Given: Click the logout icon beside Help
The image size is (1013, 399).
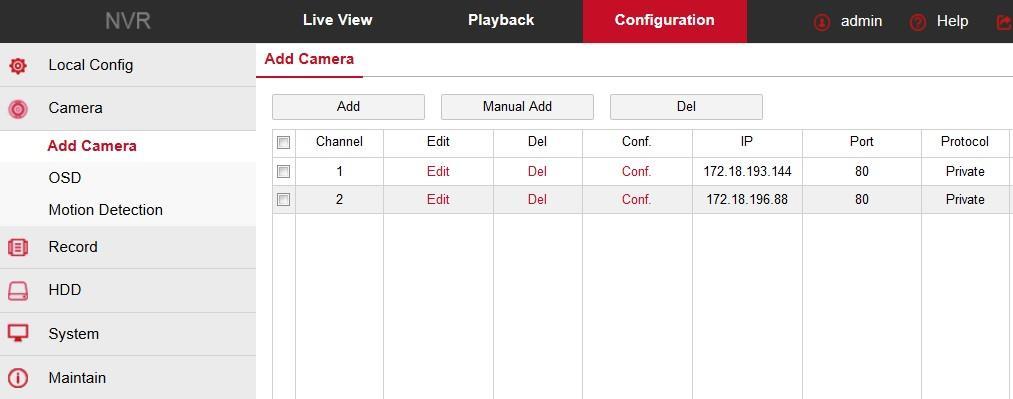Looking at the screenshot, I should [x=1005, y=22].
